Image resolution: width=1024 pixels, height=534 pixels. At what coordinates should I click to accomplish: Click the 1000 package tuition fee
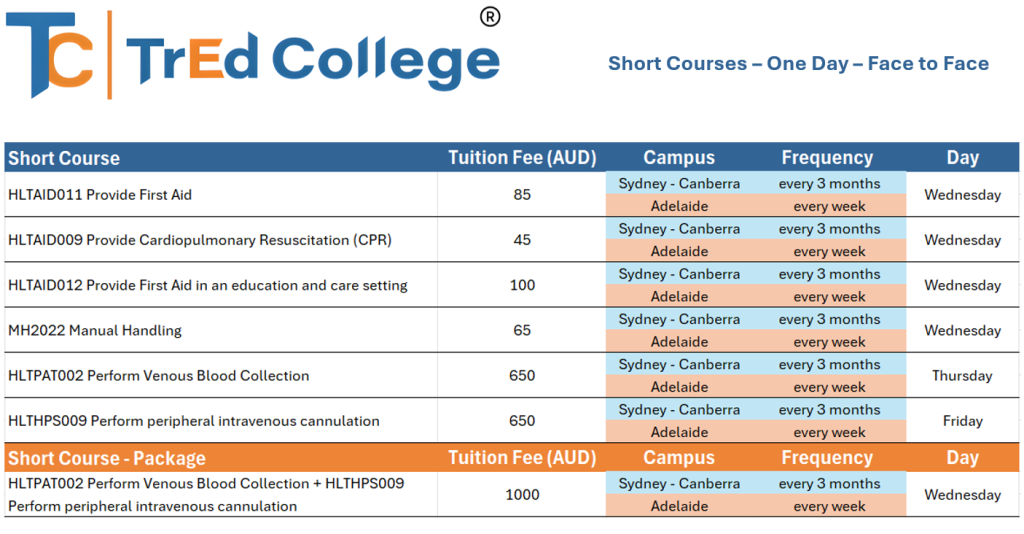pos(522,495)
